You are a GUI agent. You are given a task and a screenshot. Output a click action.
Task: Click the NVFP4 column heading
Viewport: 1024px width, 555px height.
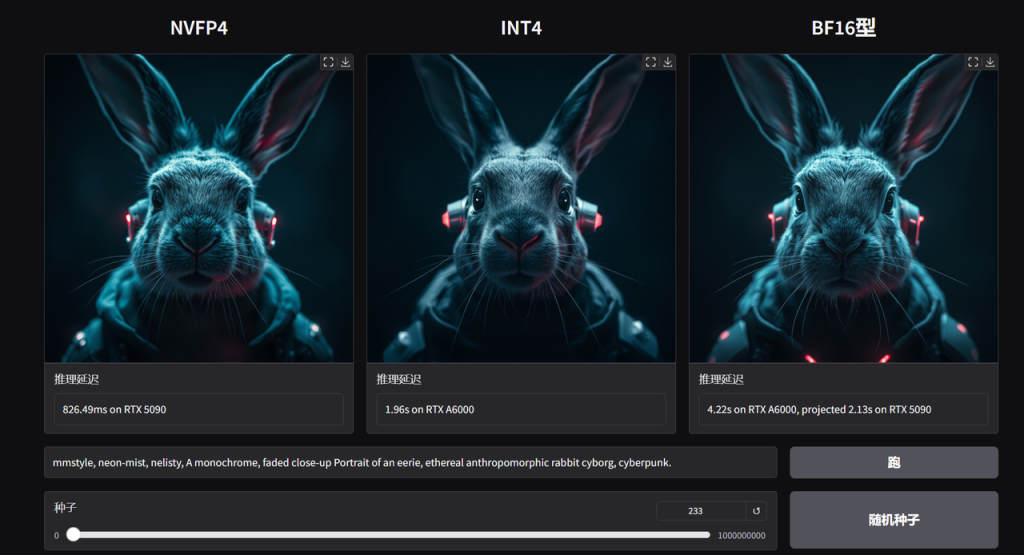pos(198,28)
